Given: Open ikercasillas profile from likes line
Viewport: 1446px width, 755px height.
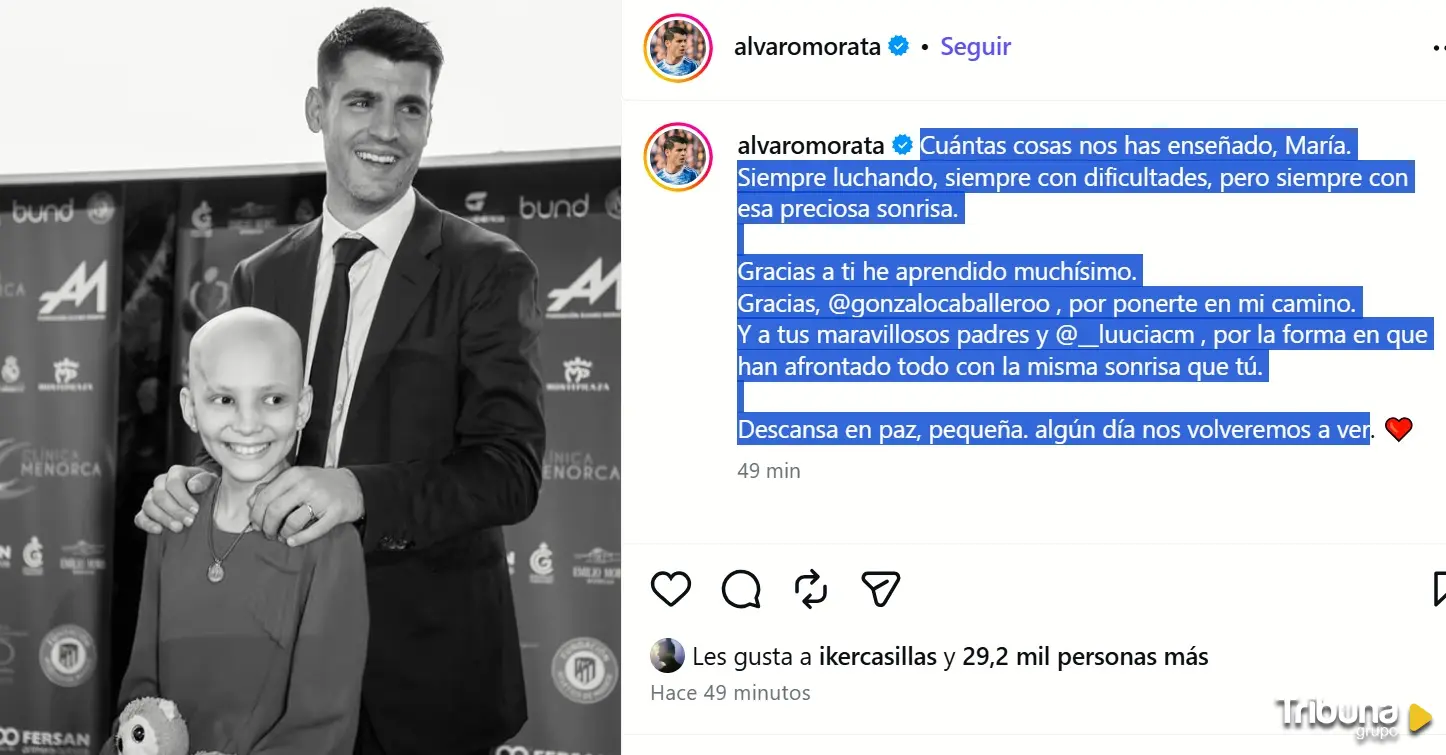Looking at the screenshot, I should click(x=878, y=657).
